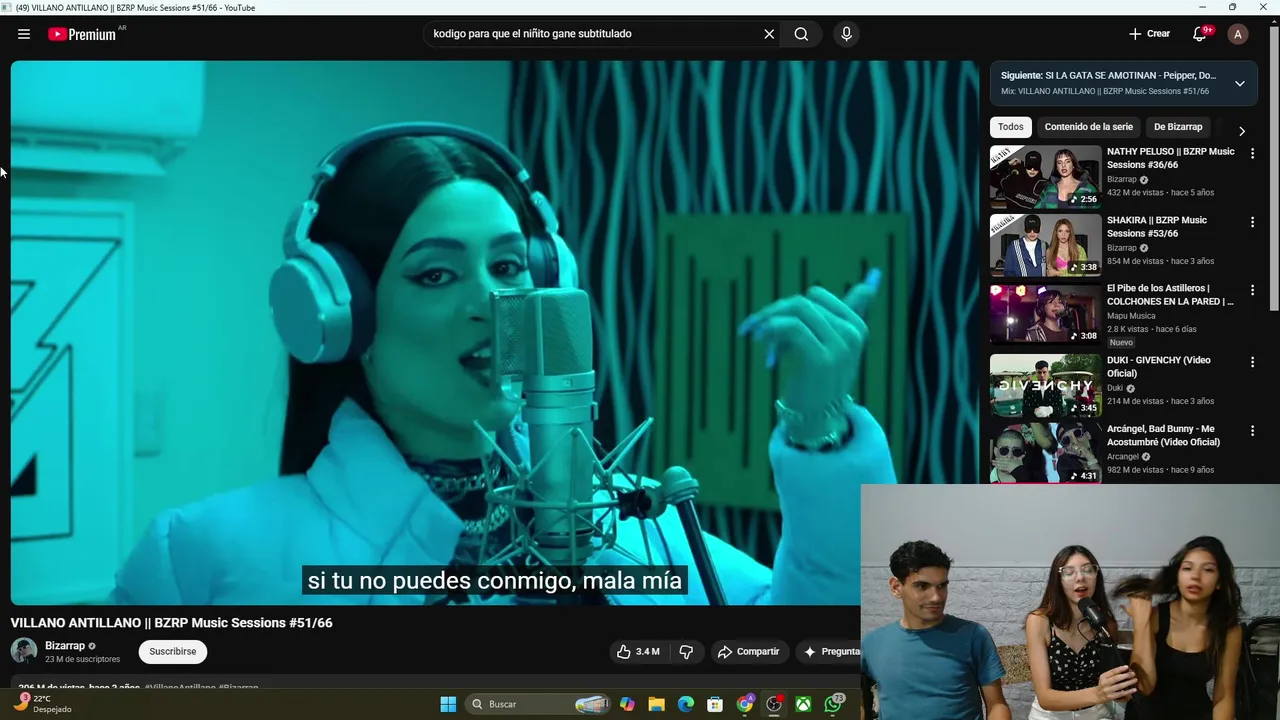Screen dimensions: 1280x720
Task: Select Contenido de la serie chip
Action: click(1089, 127)
